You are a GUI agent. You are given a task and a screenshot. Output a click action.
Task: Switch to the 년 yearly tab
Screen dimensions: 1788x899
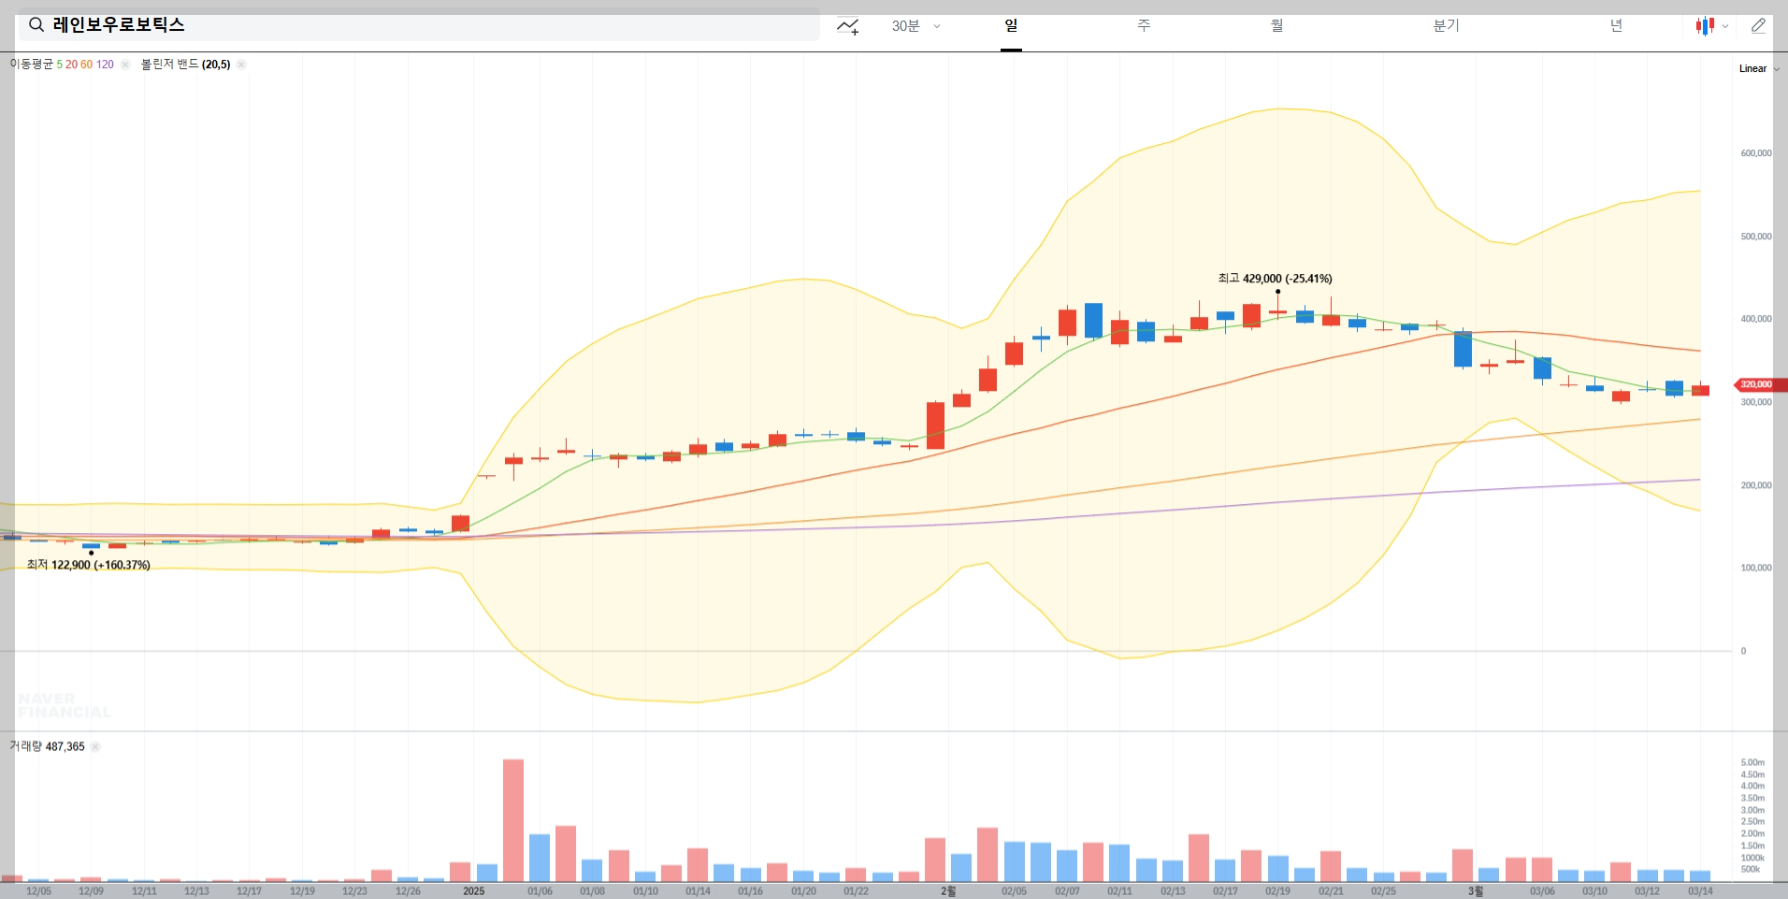1616,26
